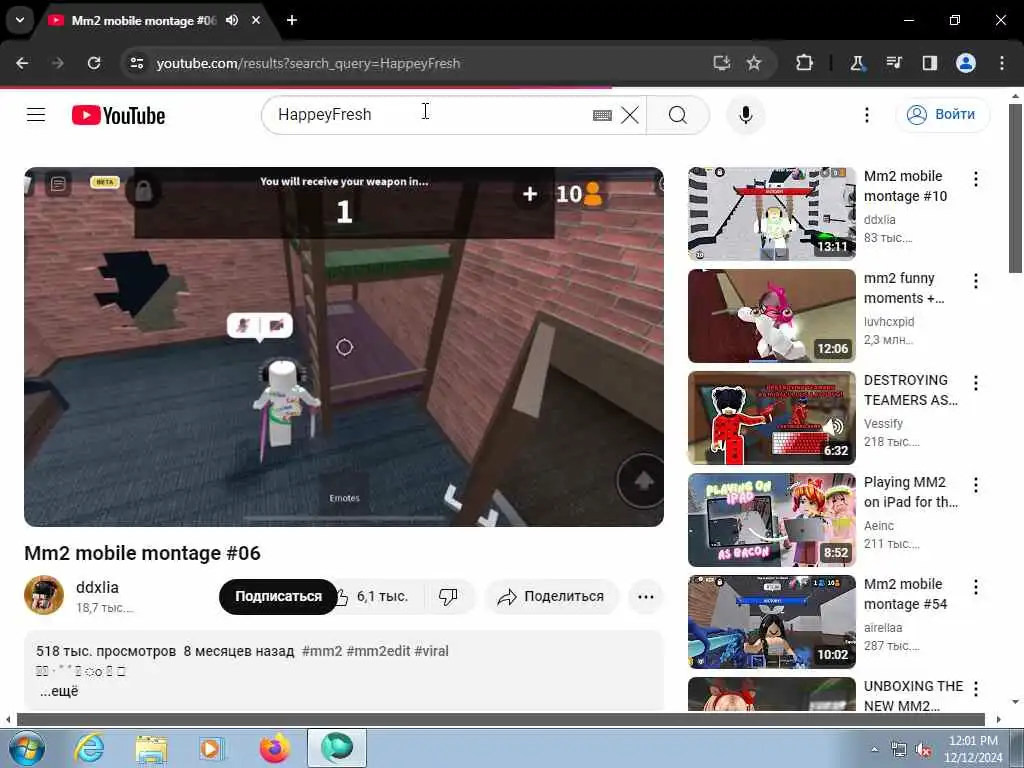The width and height of the screenshot is (1024, 768).
Task: Mute the tab via speaker icon
Action: 232,20
